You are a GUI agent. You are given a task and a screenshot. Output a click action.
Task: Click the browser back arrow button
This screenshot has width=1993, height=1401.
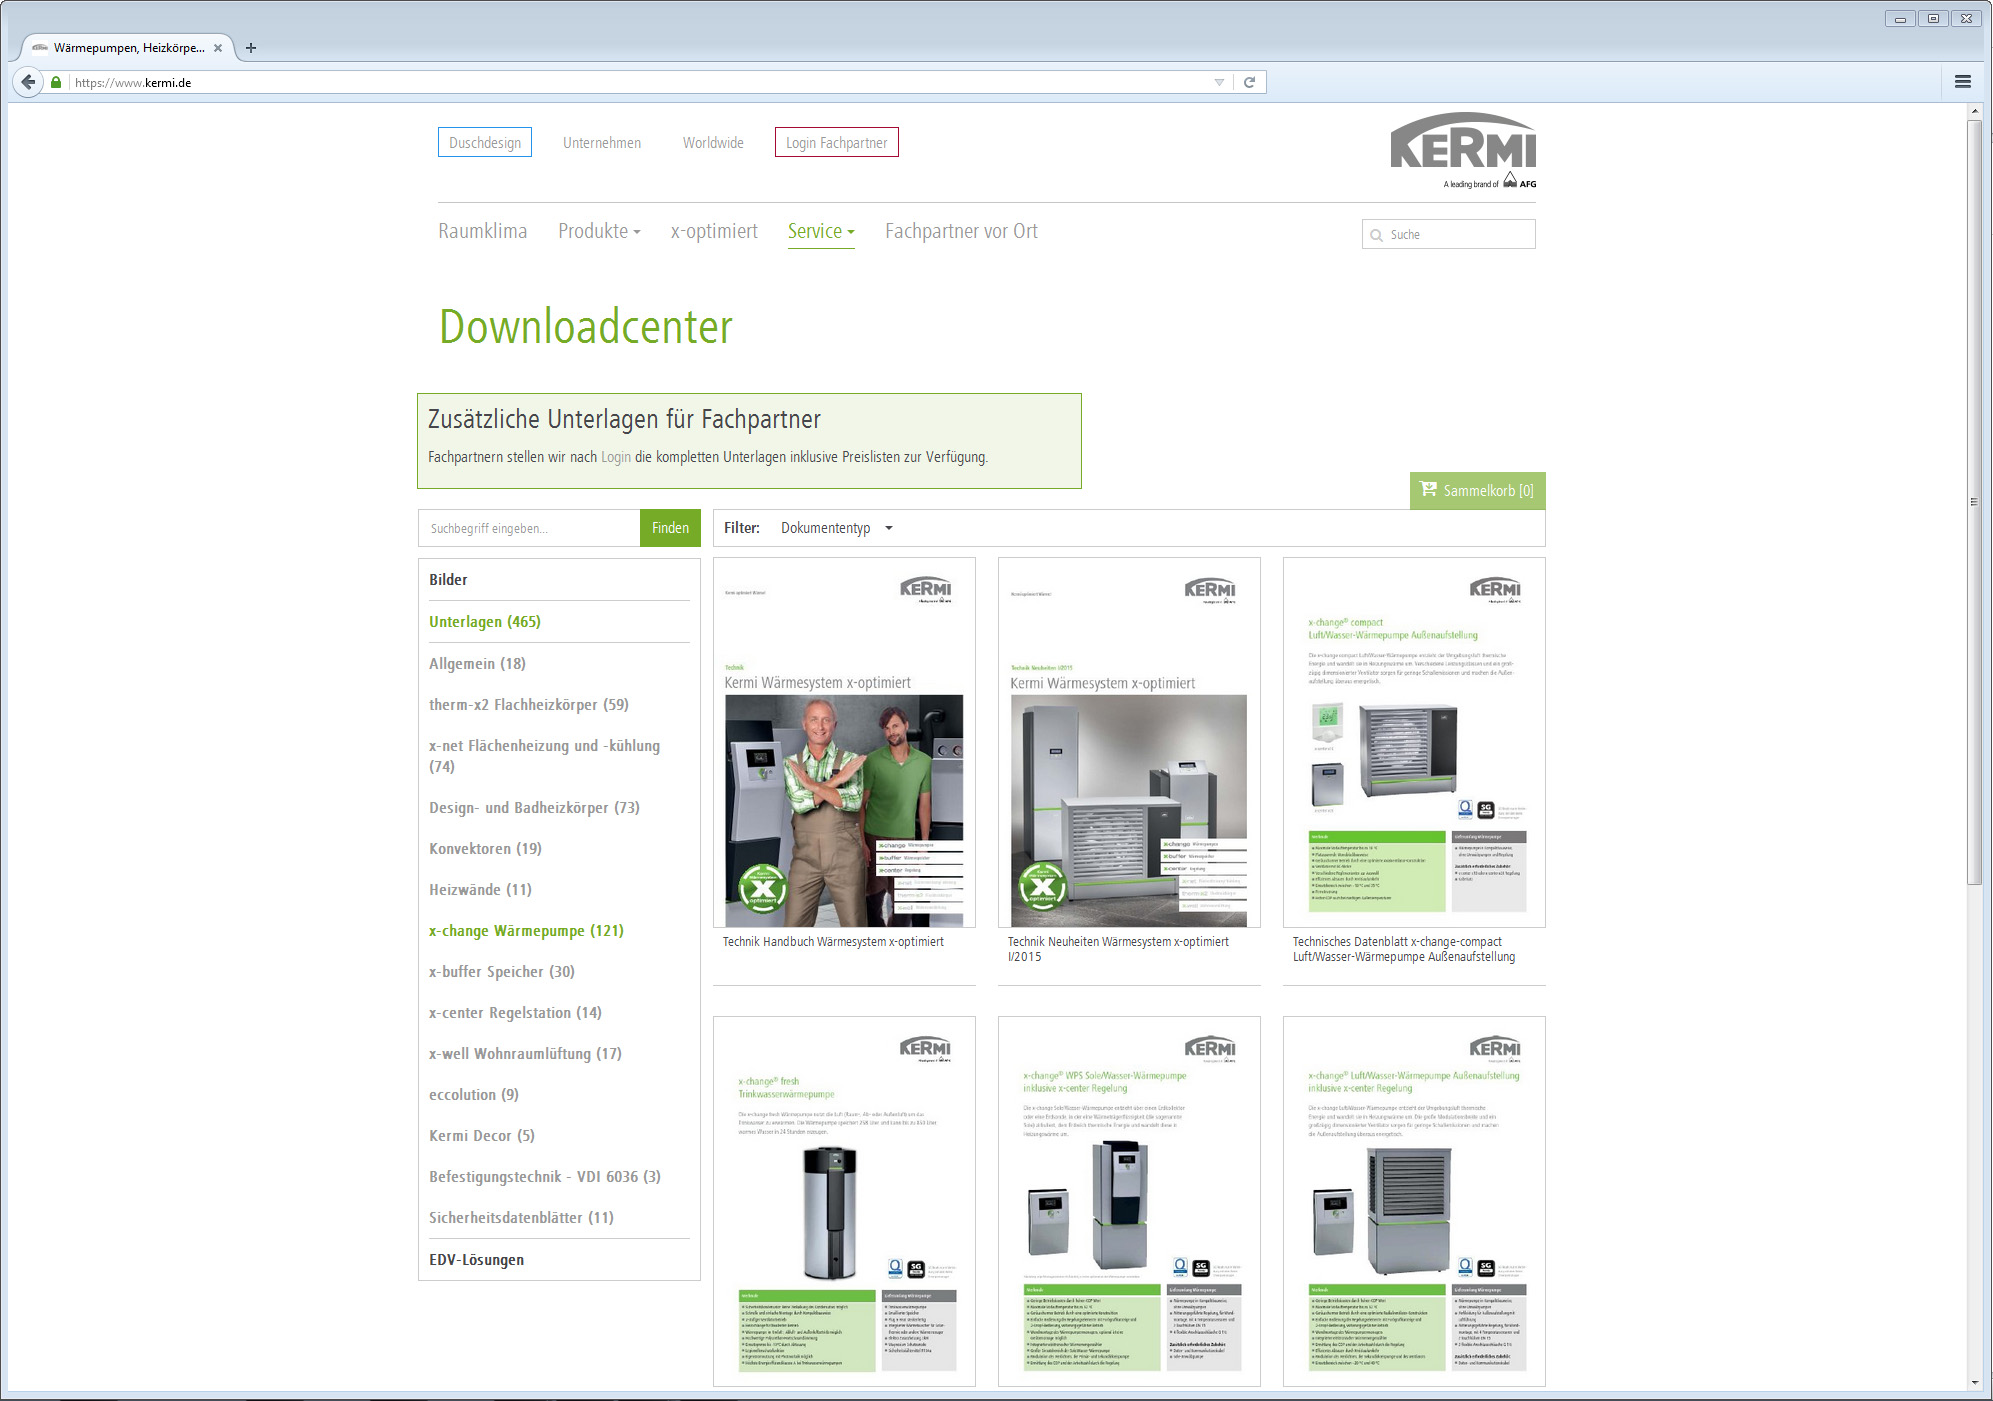pyautogui.click(x=29, y=82)
